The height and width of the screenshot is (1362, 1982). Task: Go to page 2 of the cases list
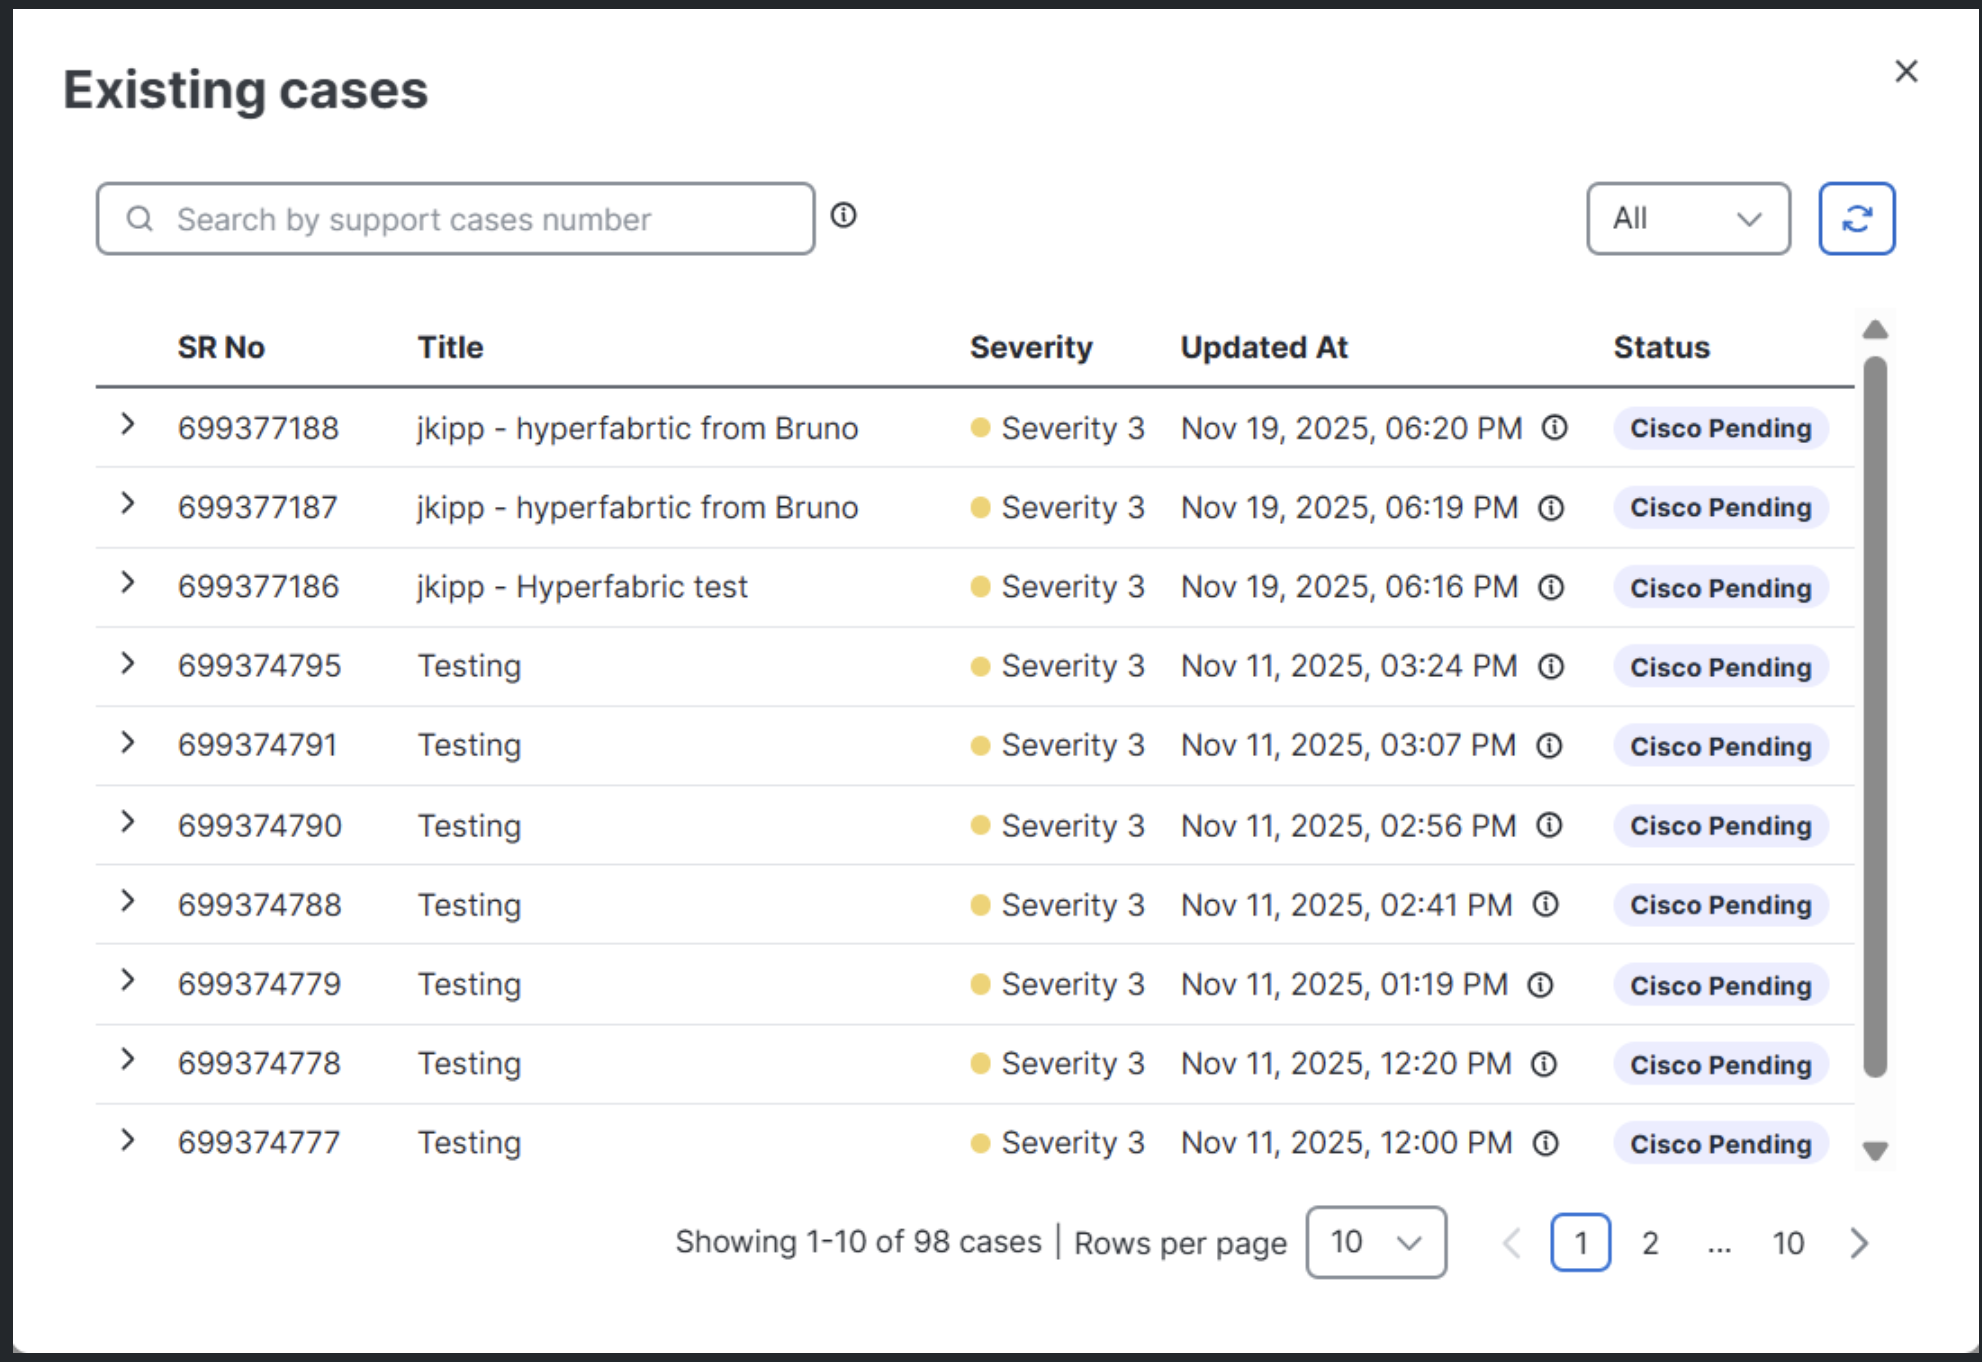(x=1649, y=1242)
